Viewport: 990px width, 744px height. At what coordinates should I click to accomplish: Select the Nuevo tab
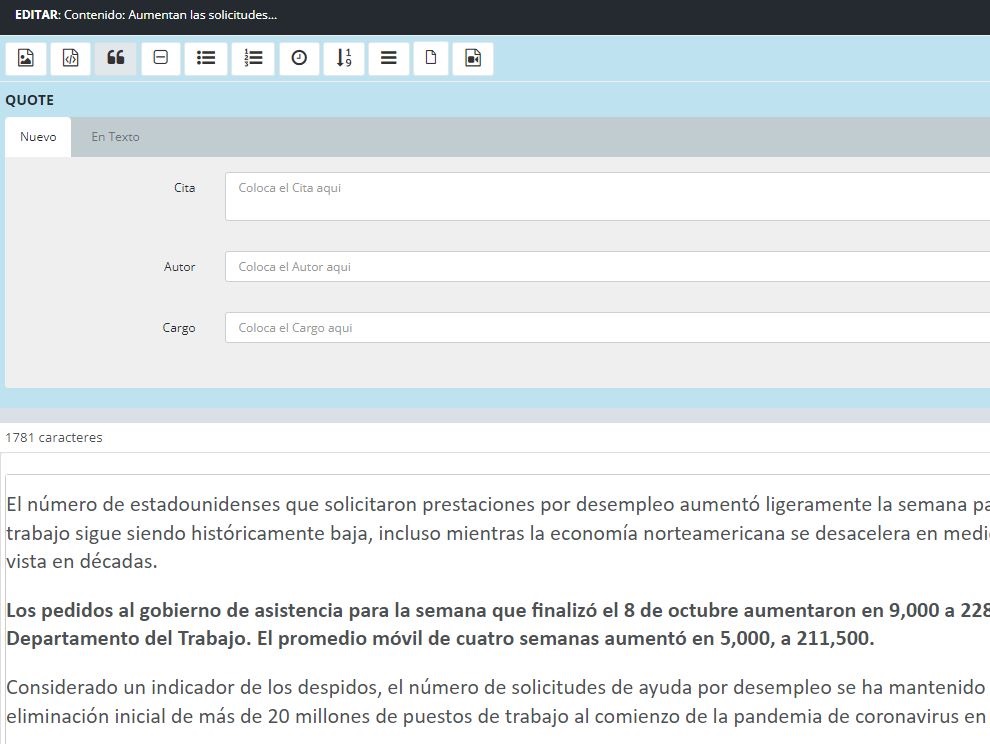37,137
